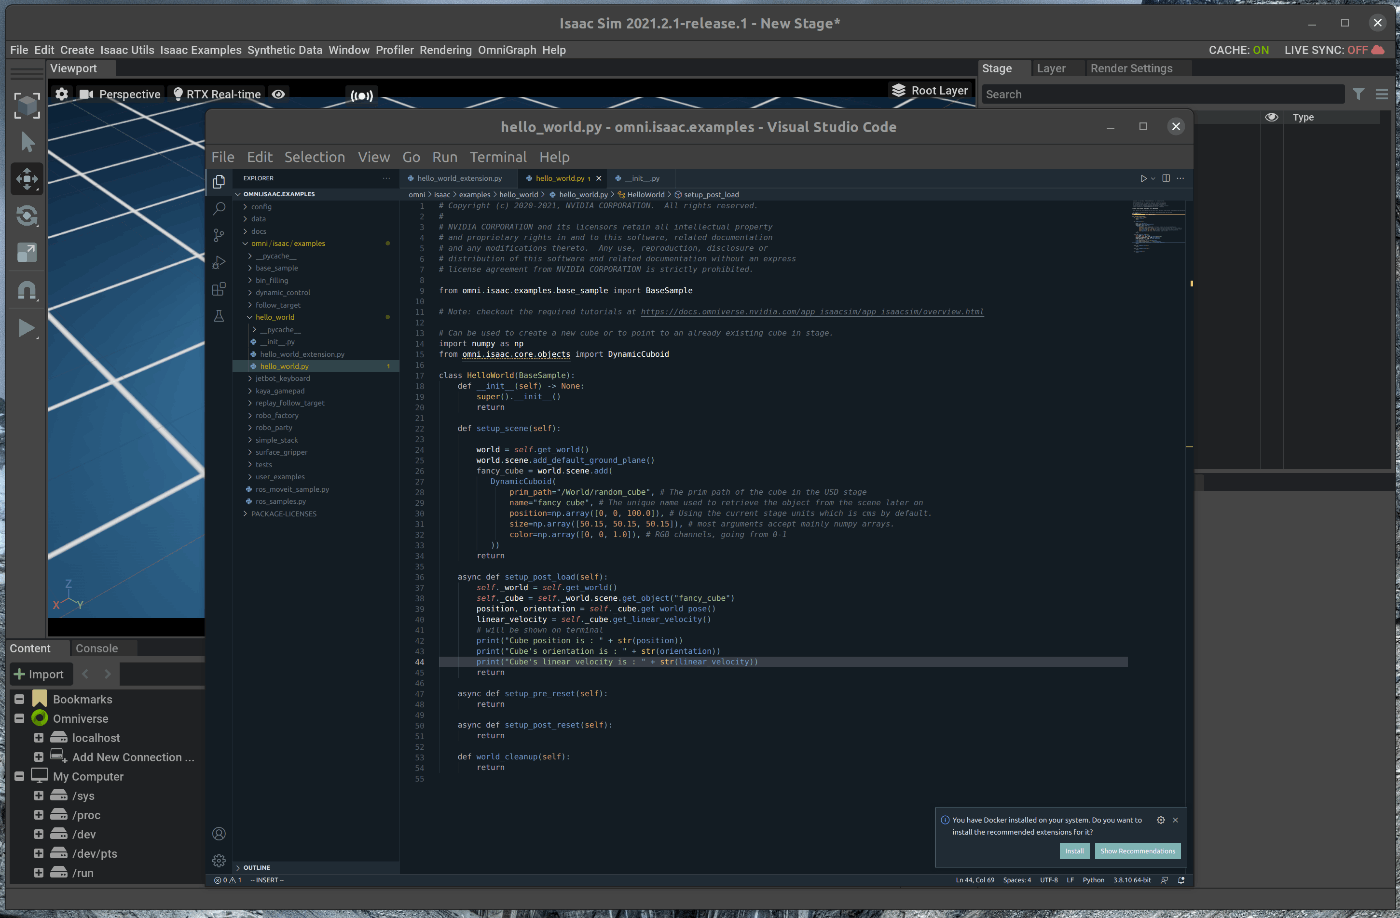Start simulation with the Play button
The width and height of the screenshot is (1400, 918).
point(27,328)
